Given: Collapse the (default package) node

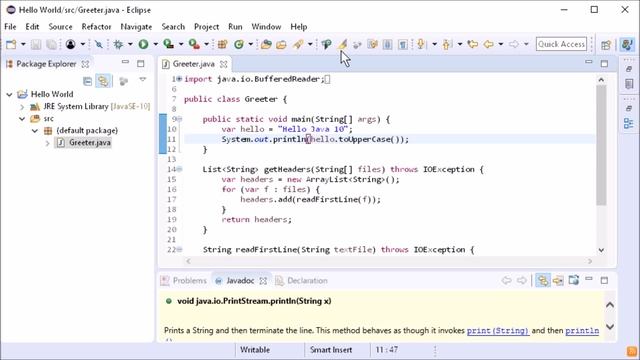Looking at the screenshot, I should coord(35,131).
